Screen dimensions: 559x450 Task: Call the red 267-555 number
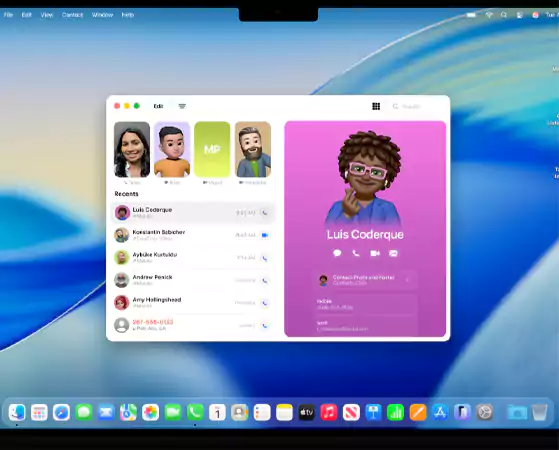(x=265, y=326)
